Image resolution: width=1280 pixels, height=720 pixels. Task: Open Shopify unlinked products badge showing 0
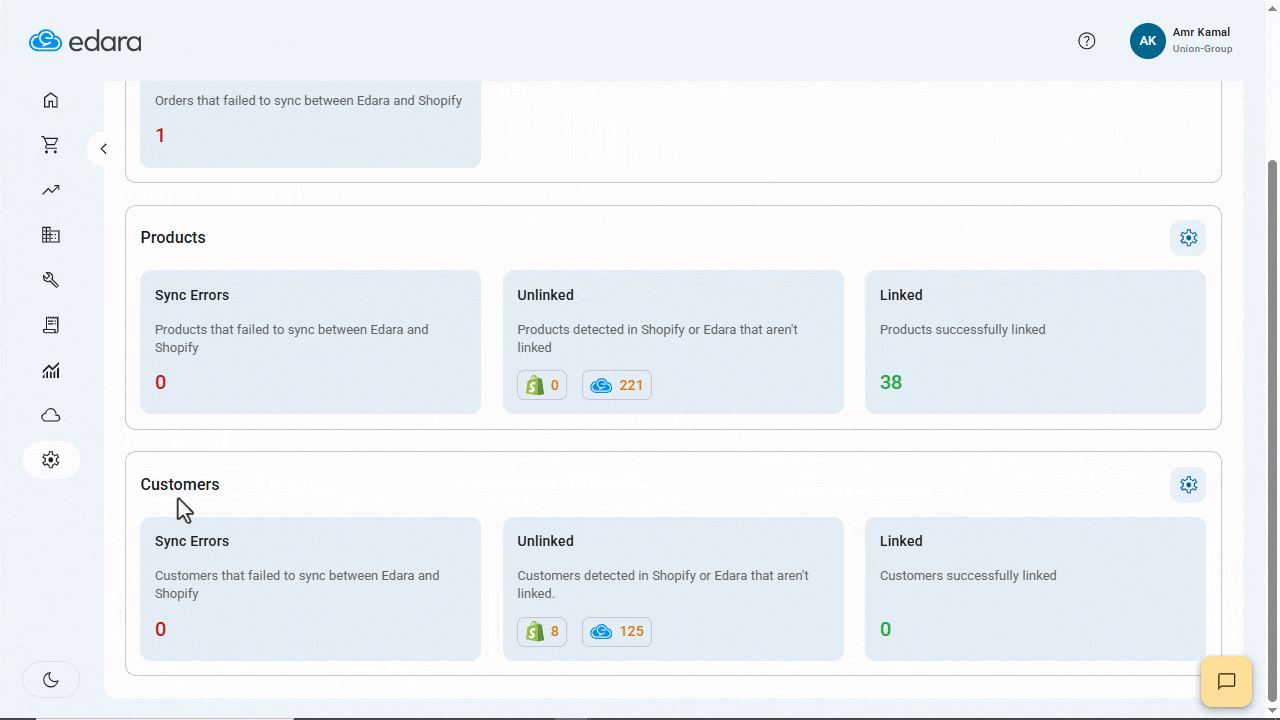(x=542, y=385)
